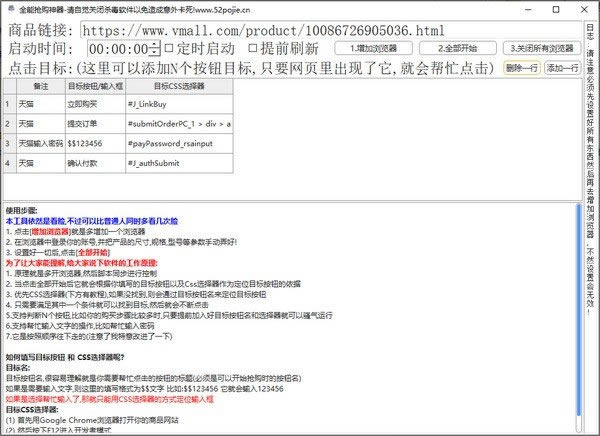The image size is (600, 436).
Task: Click the red 增加浏览器 text in instructions
Action: click(x=50, y=232)
